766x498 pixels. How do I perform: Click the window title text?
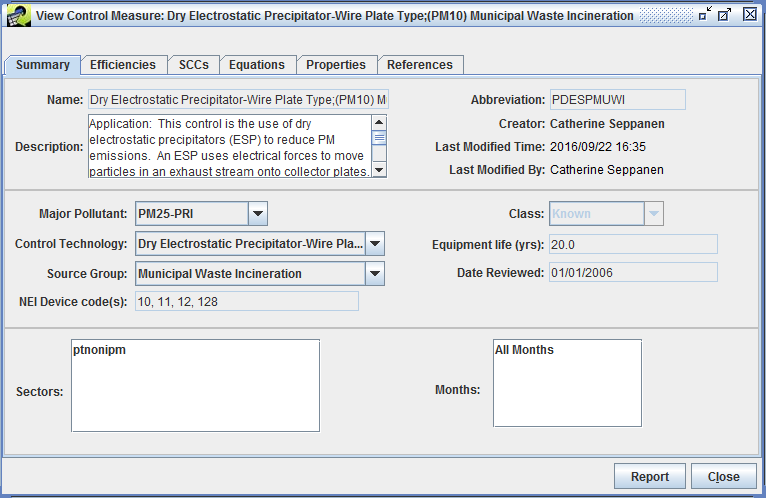(x=335, y=16)
